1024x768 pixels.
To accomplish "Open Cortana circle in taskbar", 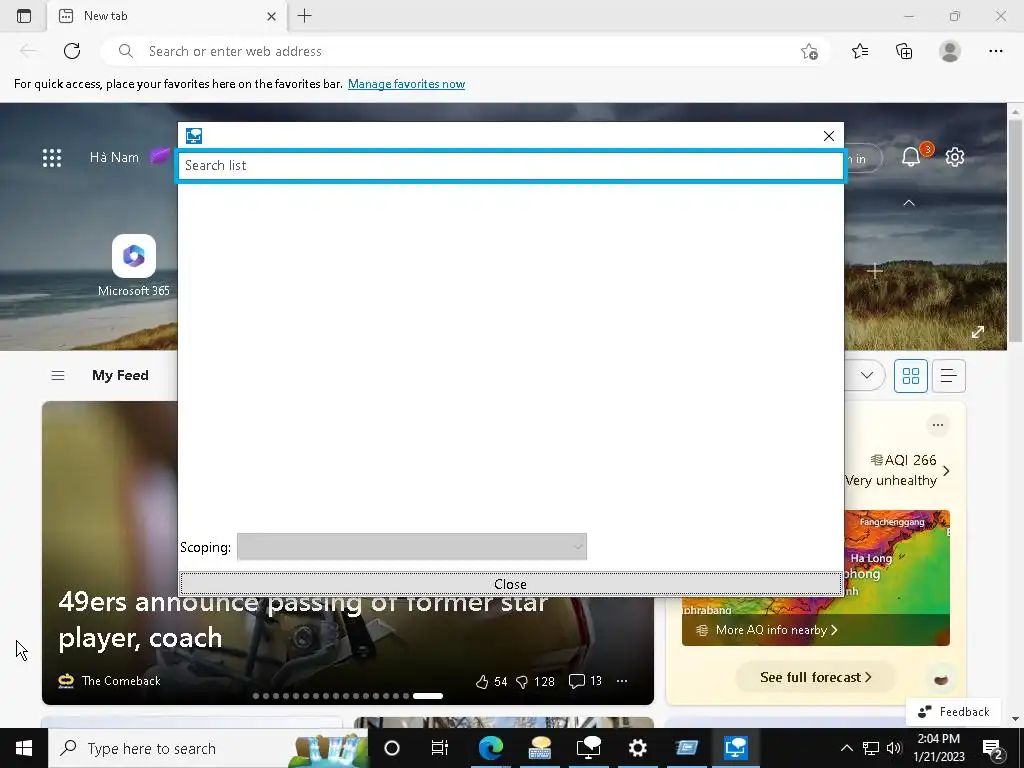I will pyautogui.click(x=392, y=748).
